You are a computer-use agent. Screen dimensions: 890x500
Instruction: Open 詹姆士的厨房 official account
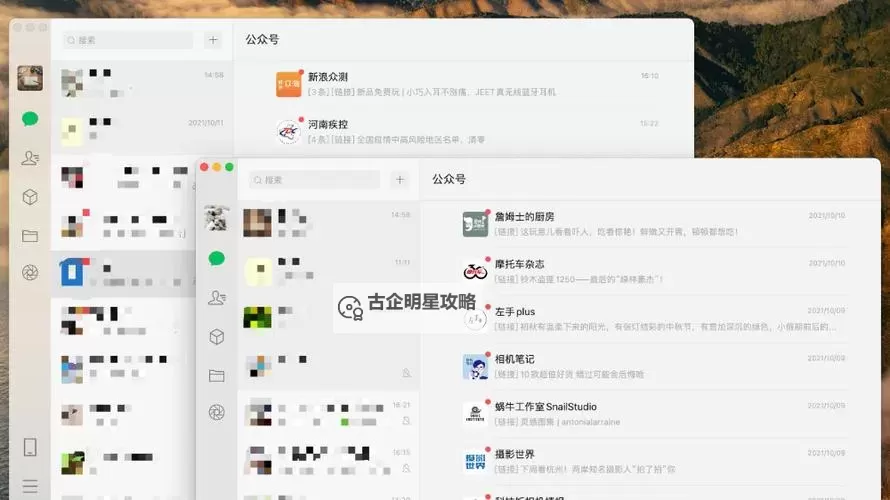click(651, 224)
